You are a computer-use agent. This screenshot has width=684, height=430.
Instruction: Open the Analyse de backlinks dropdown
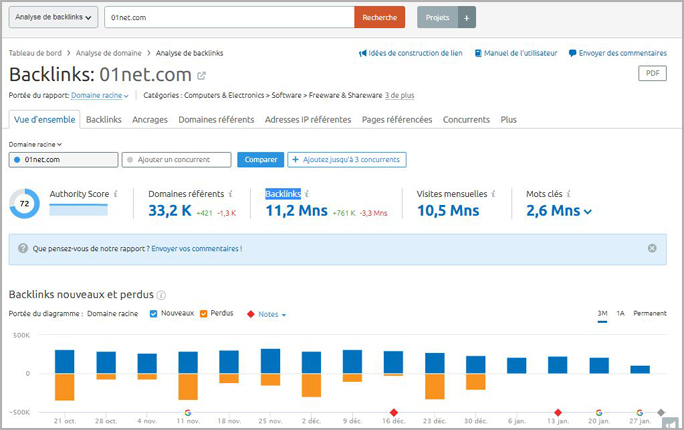pyautogui.click(x=53, y=17)
